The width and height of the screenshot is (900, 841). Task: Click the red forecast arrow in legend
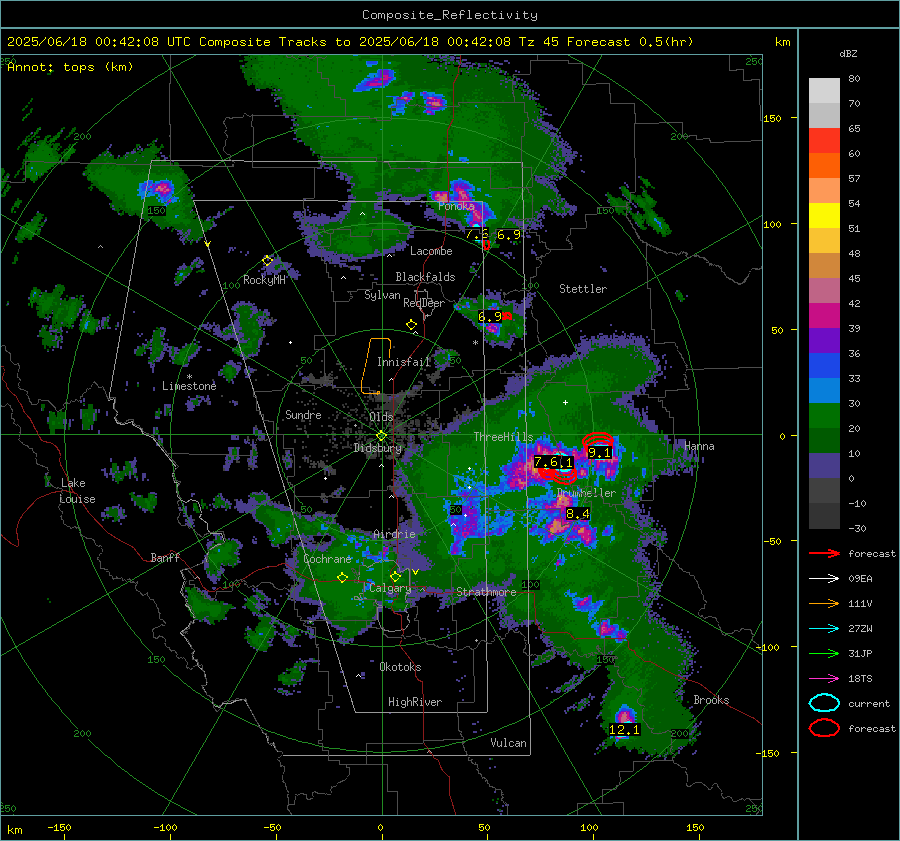[824, 553]
